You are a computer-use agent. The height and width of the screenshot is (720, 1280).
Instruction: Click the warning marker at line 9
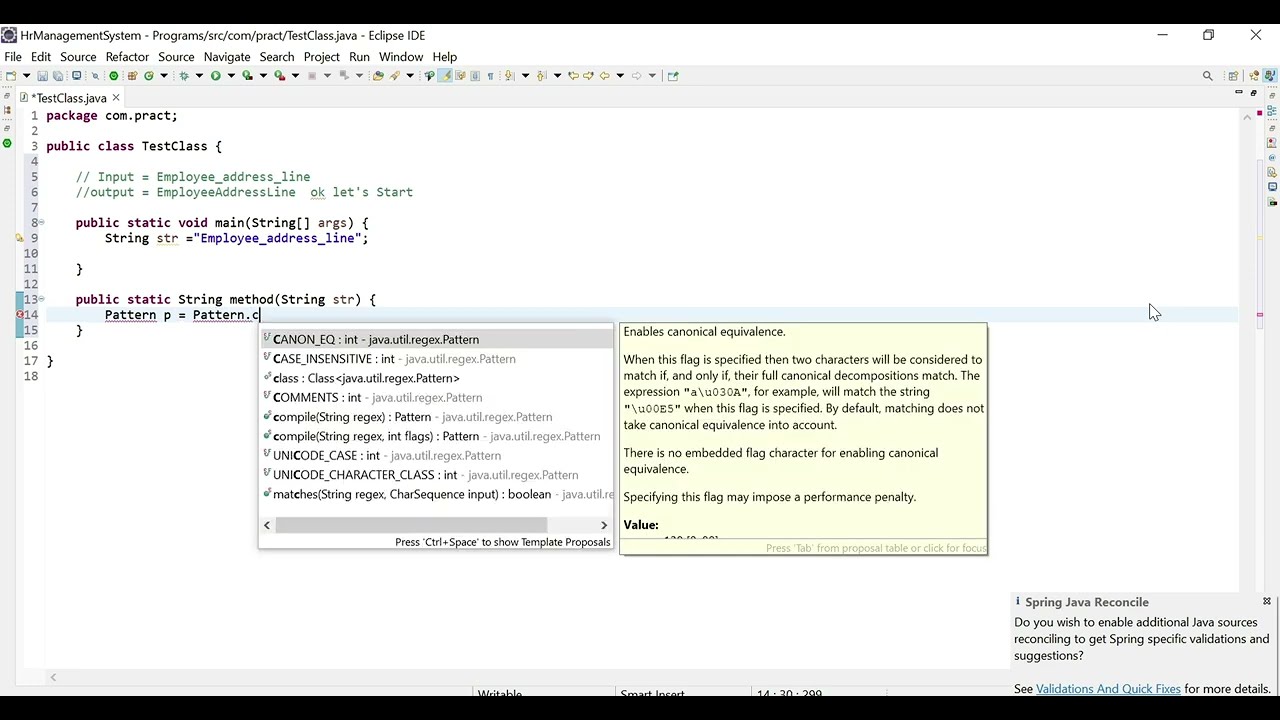(19, 238)
